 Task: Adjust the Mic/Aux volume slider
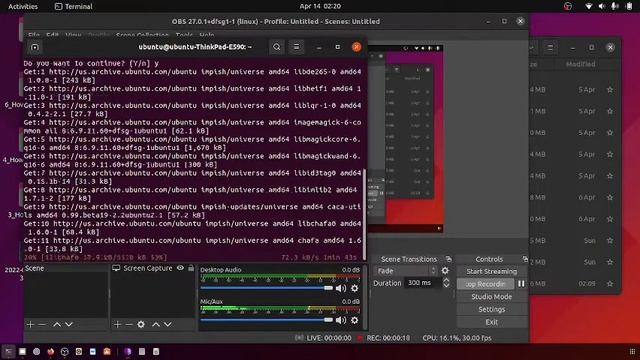click(x=267, y=320)
